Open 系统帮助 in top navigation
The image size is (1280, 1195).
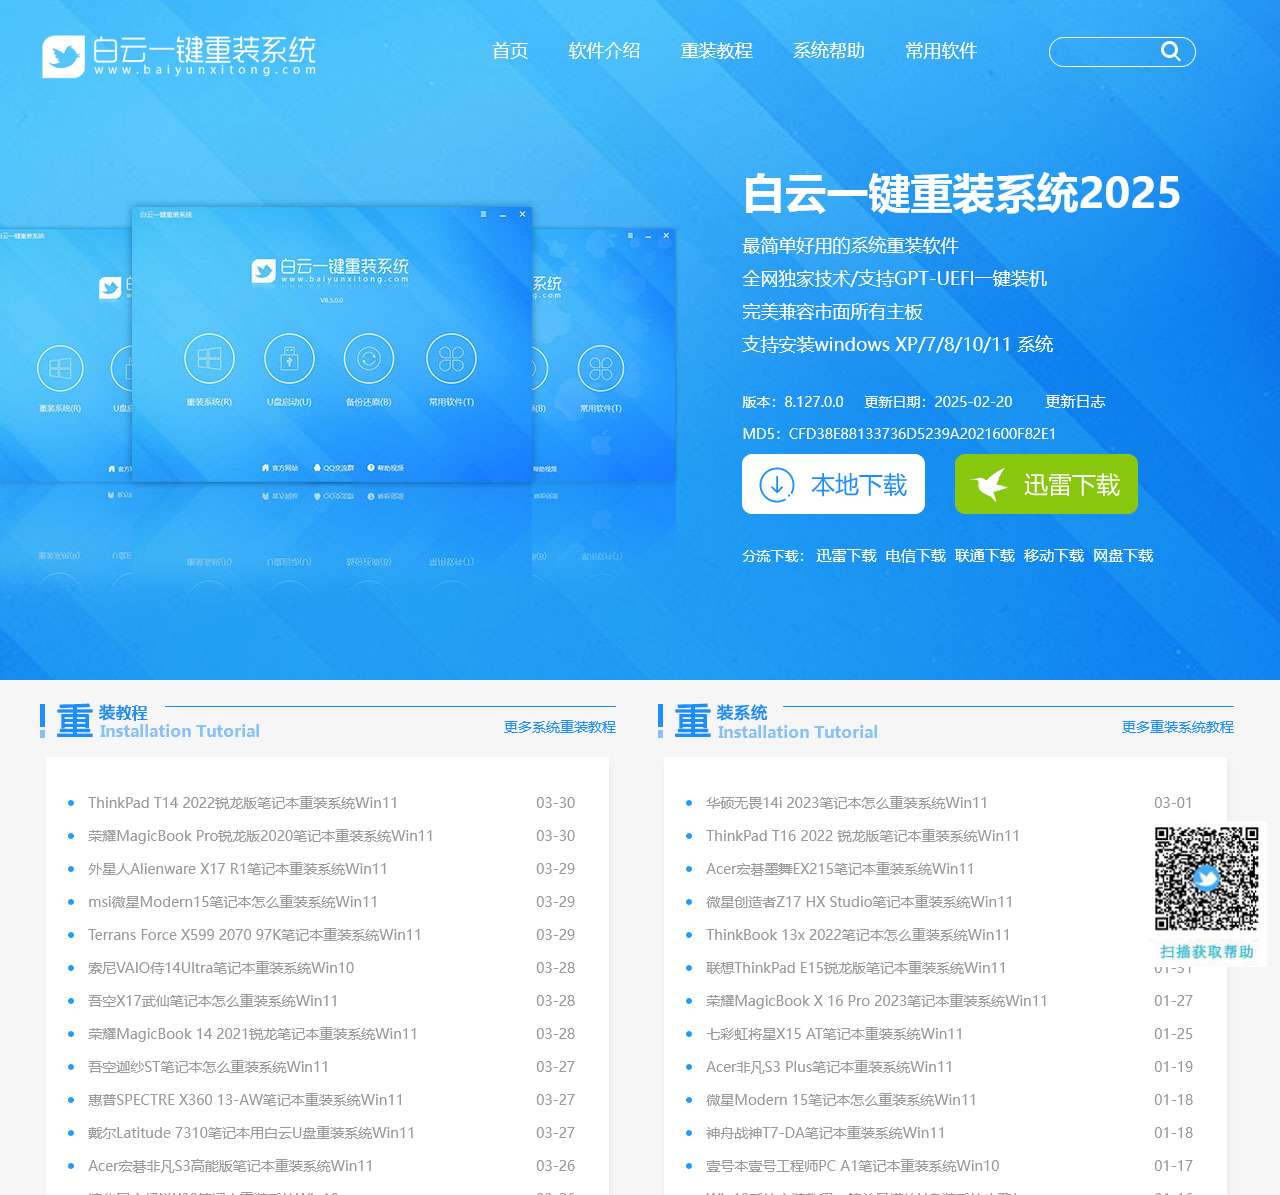[x=829, y=51]
